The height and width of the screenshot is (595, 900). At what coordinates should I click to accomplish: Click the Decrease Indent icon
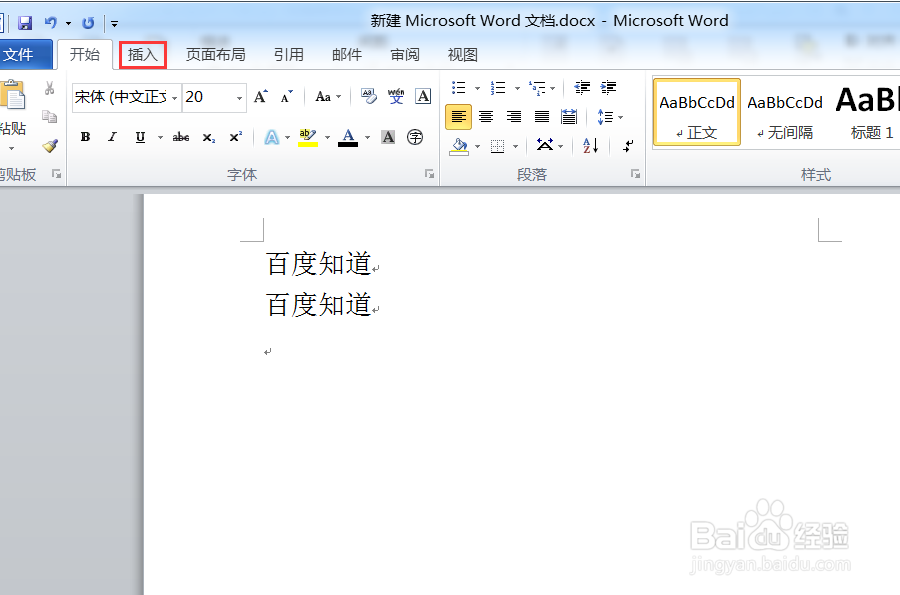582,87
